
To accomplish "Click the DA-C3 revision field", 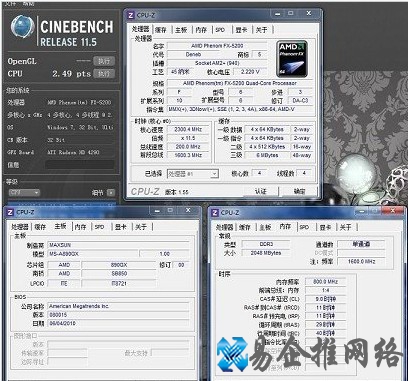I will 300,100.
